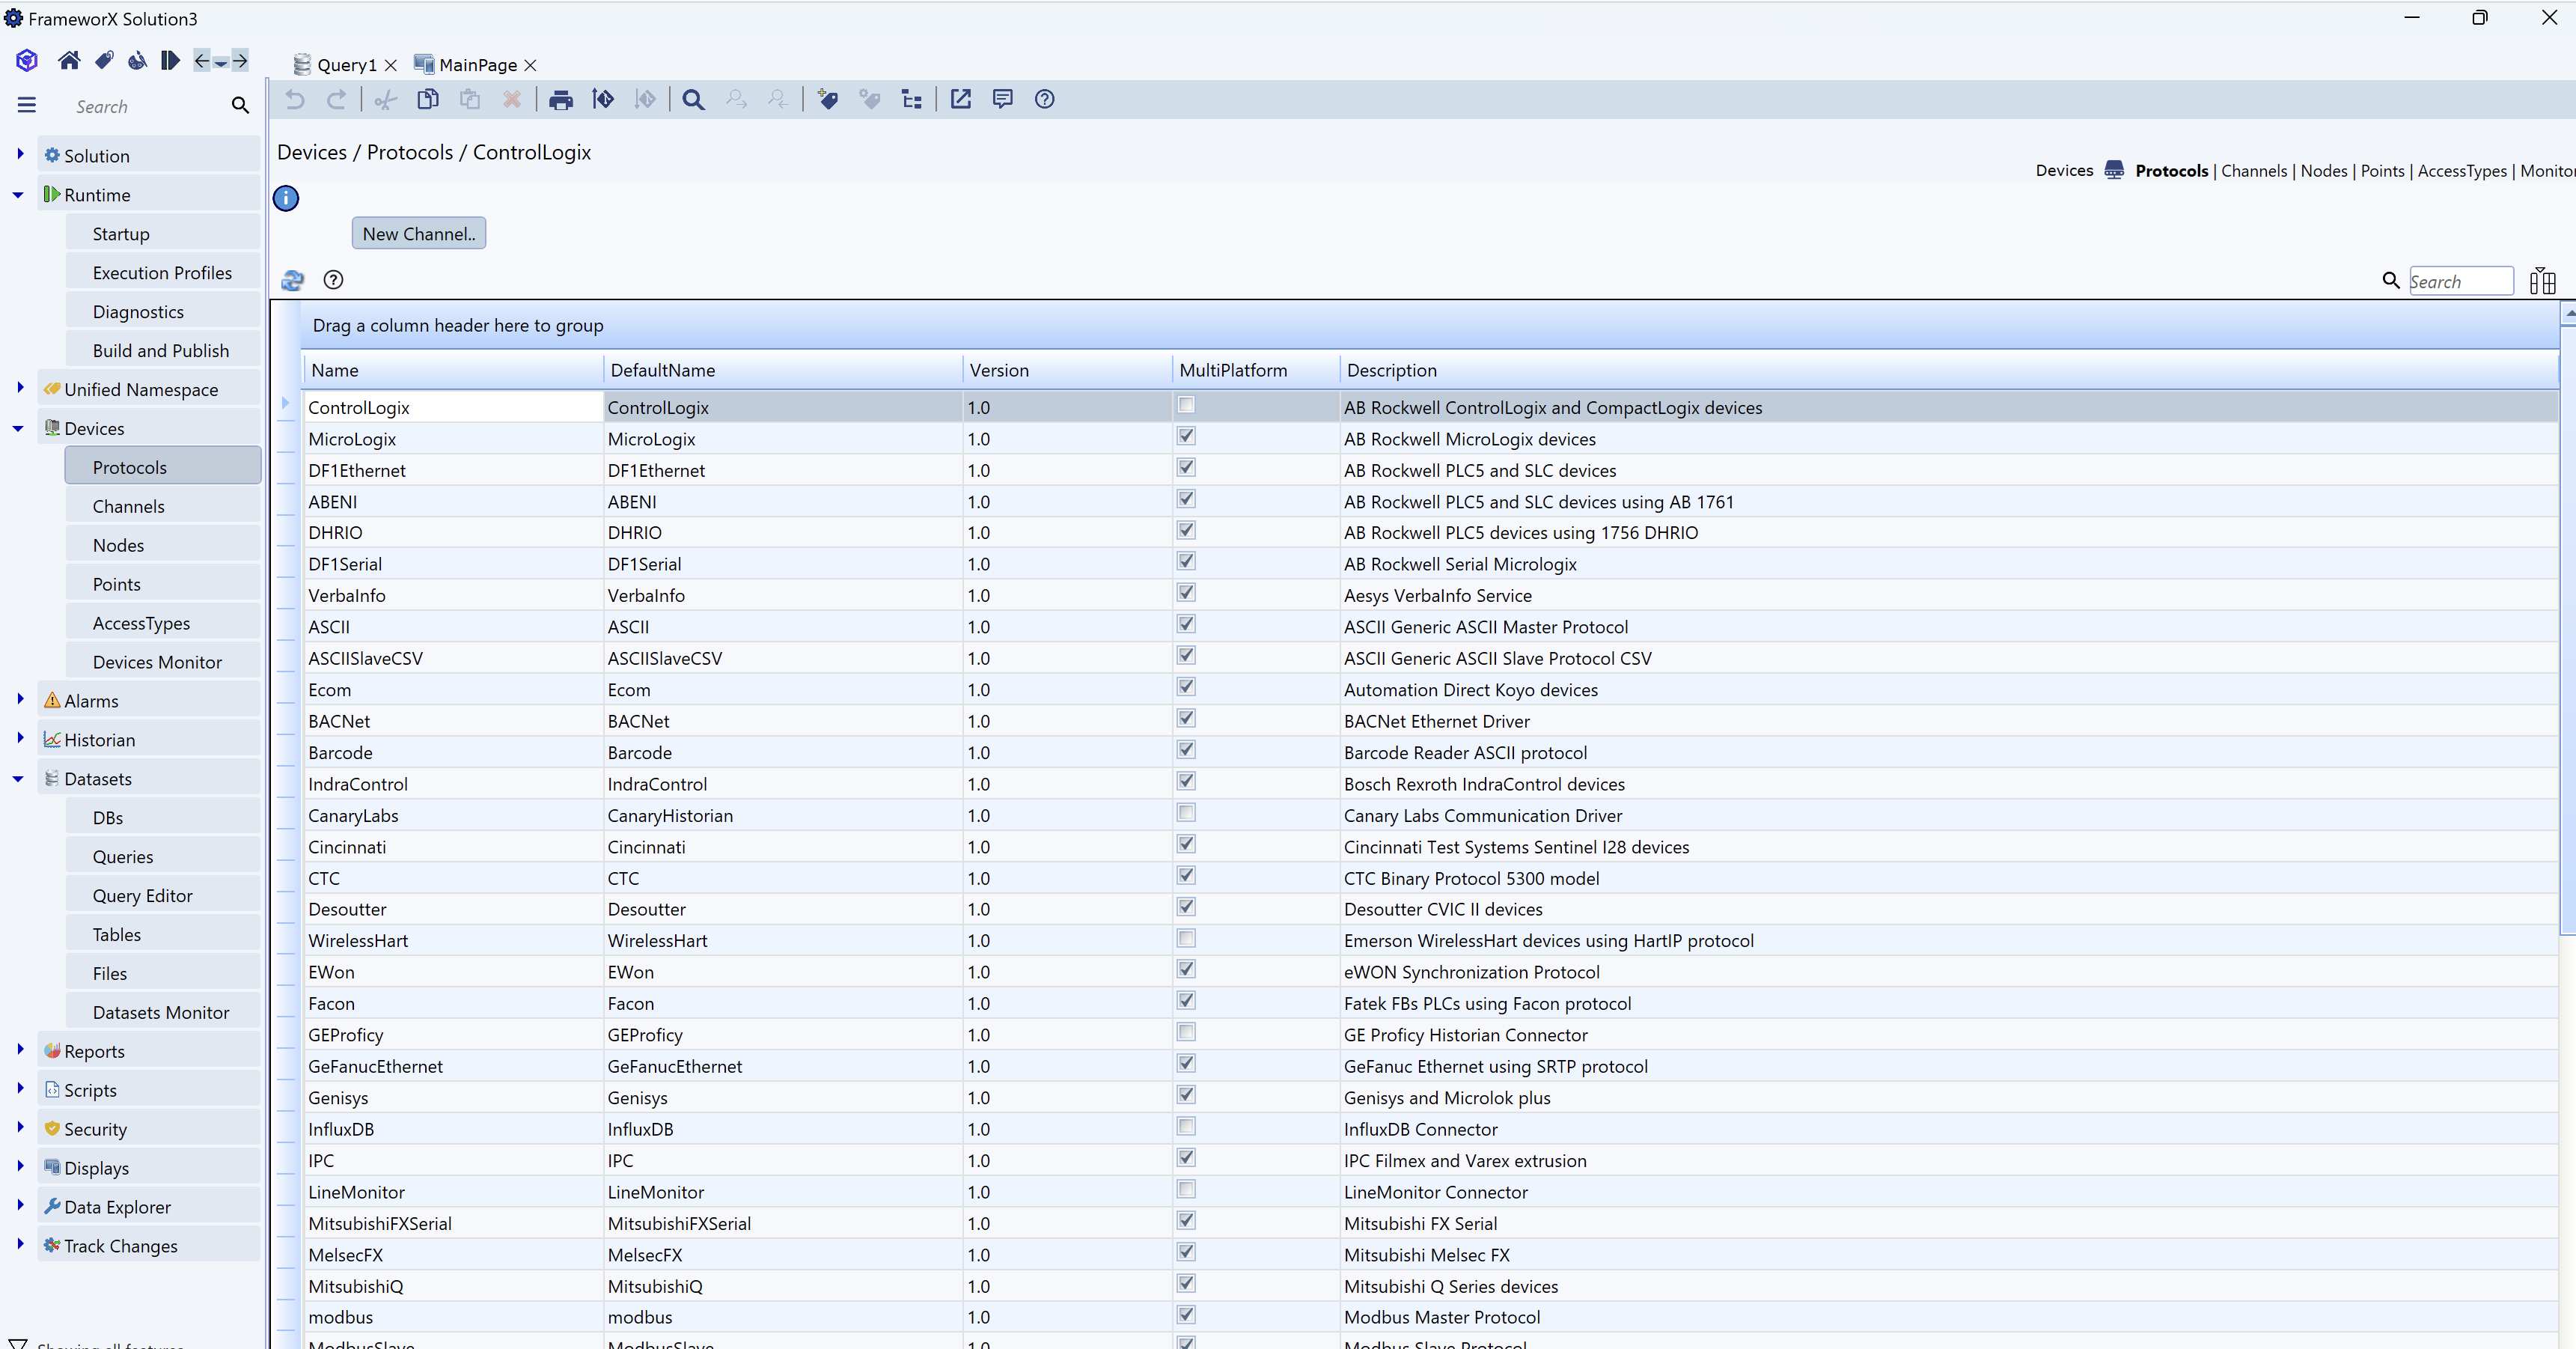Expand the Alarms tree node
Image resolution: width=2576 pixels, height=1349 pixels.
pos(20,700)
